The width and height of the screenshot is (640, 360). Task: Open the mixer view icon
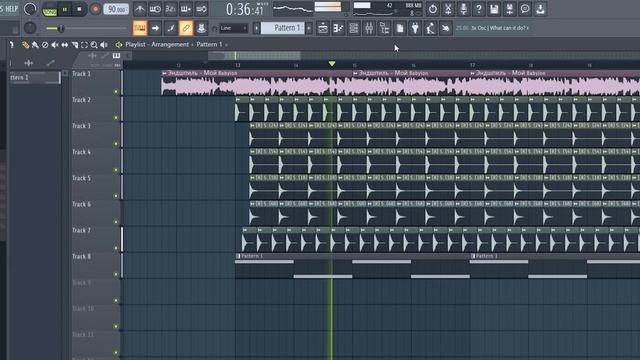point(369,28)
